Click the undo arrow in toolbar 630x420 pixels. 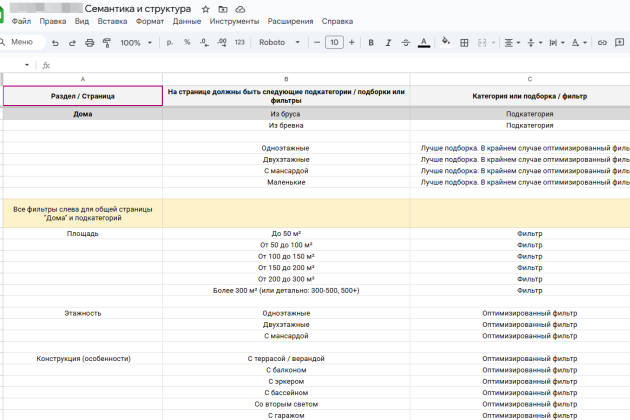tap(54, 43)
